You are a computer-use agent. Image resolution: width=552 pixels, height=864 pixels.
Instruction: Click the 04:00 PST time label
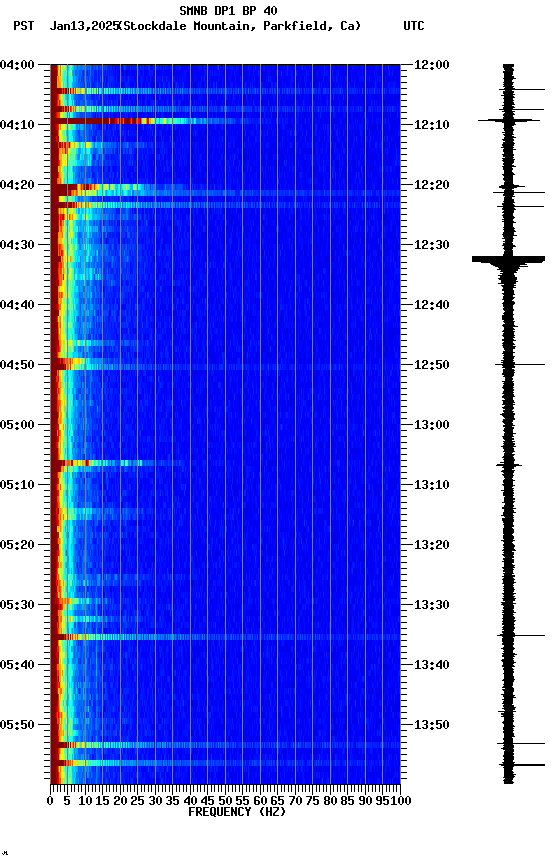click(x=17, y=65)
